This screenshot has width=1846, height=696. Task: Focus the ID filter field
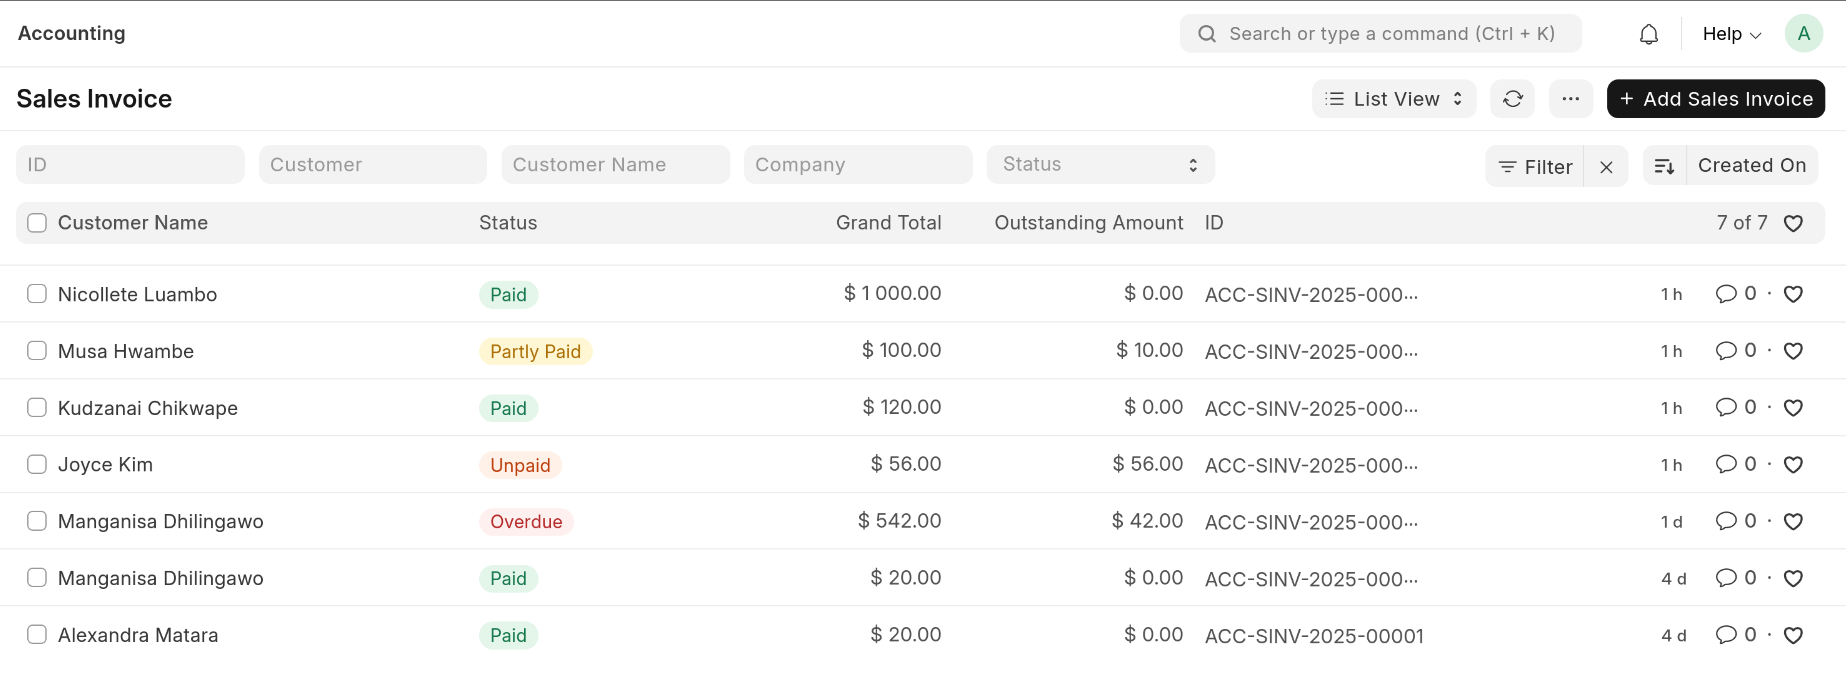click(x=130, y=165)
